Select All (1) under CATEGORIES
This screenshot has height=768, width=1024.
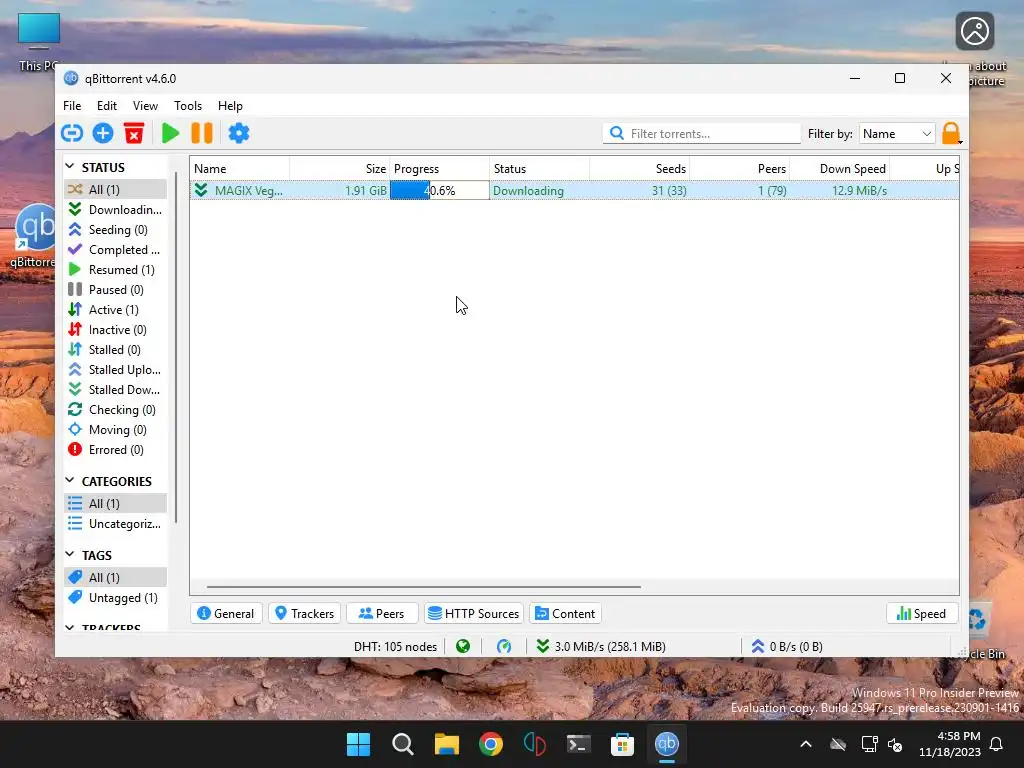click(x=116, y=504)
